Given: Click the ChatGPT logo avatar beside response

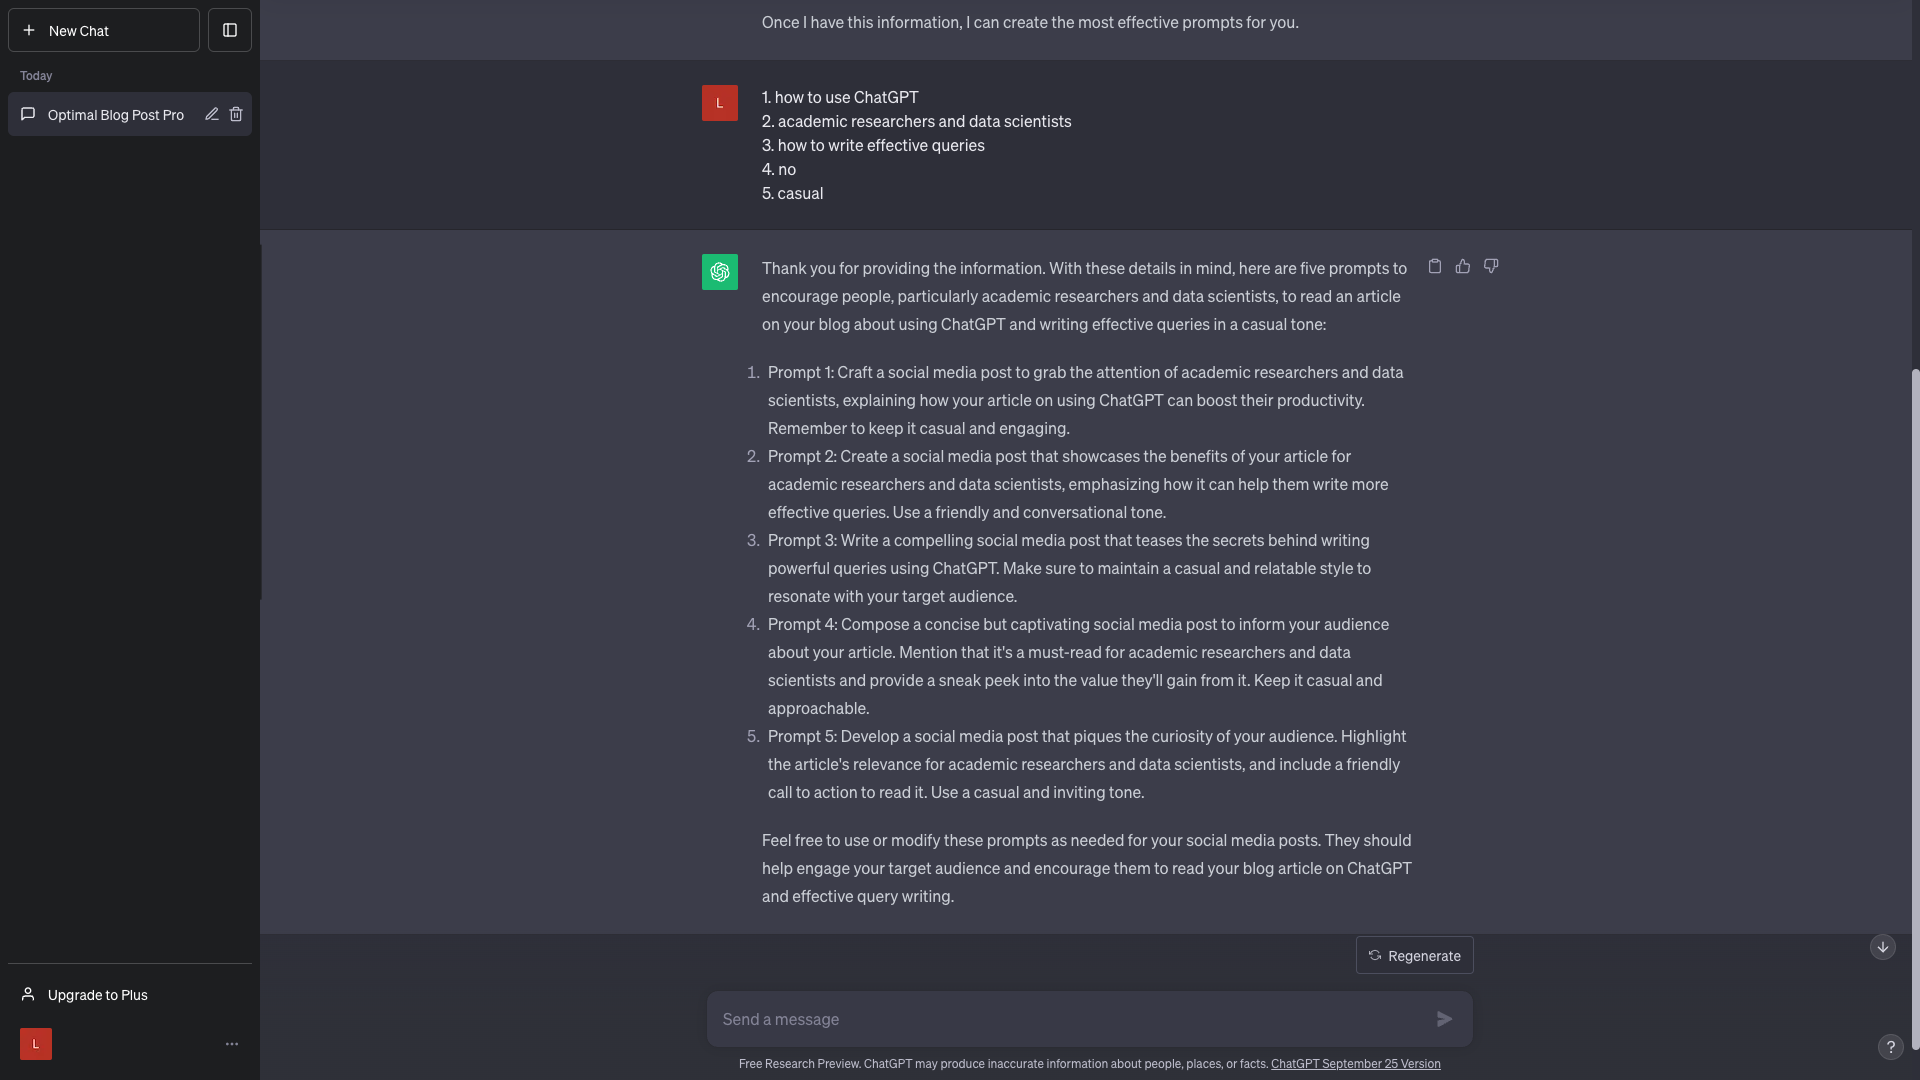Looking at the screenshot, I should (x=720, y=272).
